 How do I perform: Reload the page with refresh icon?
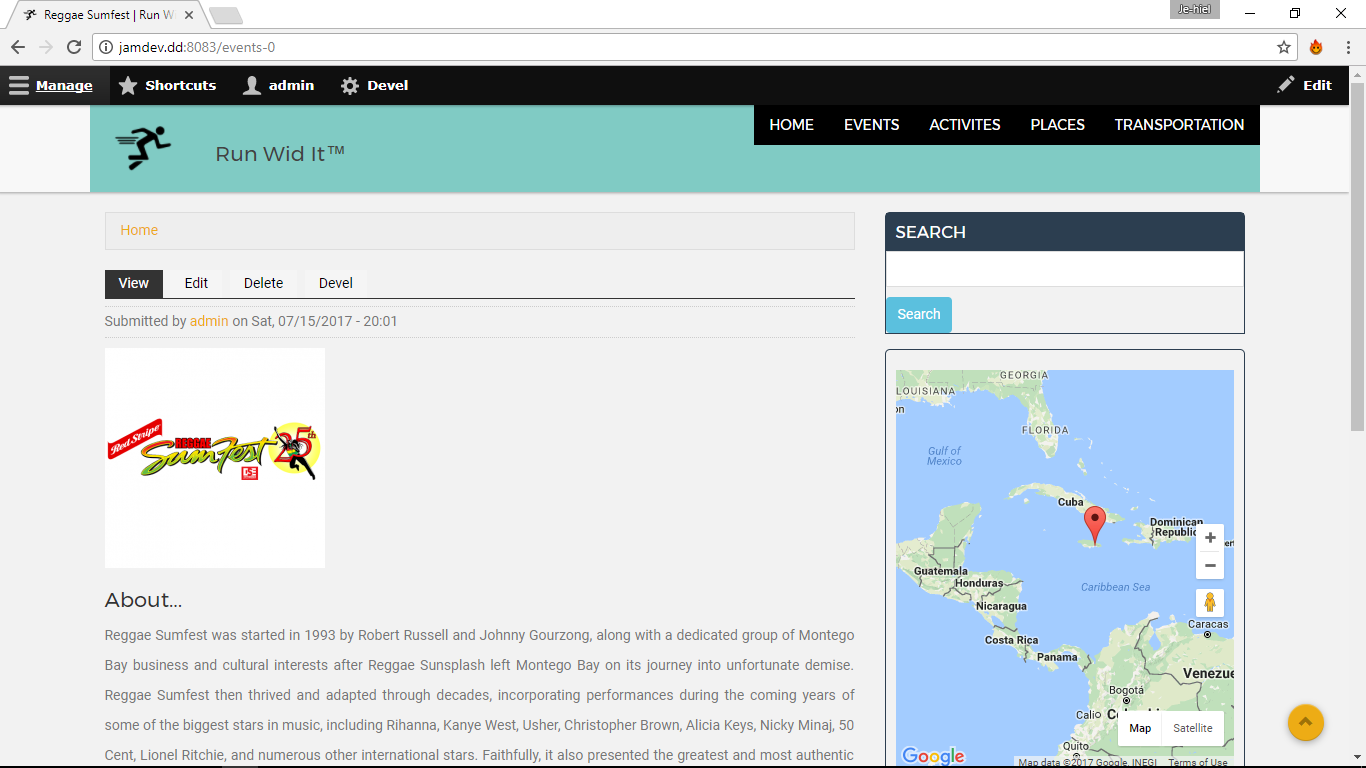74,47
